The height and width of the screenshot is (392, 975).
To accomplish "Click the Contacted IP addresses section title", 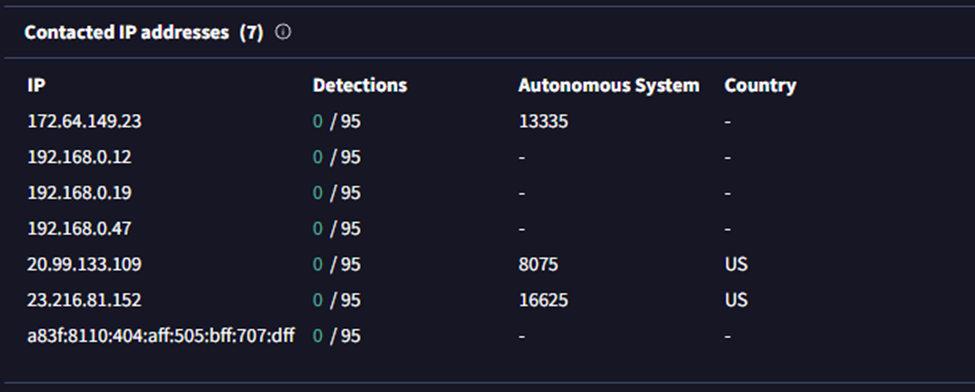I will 126,32.
